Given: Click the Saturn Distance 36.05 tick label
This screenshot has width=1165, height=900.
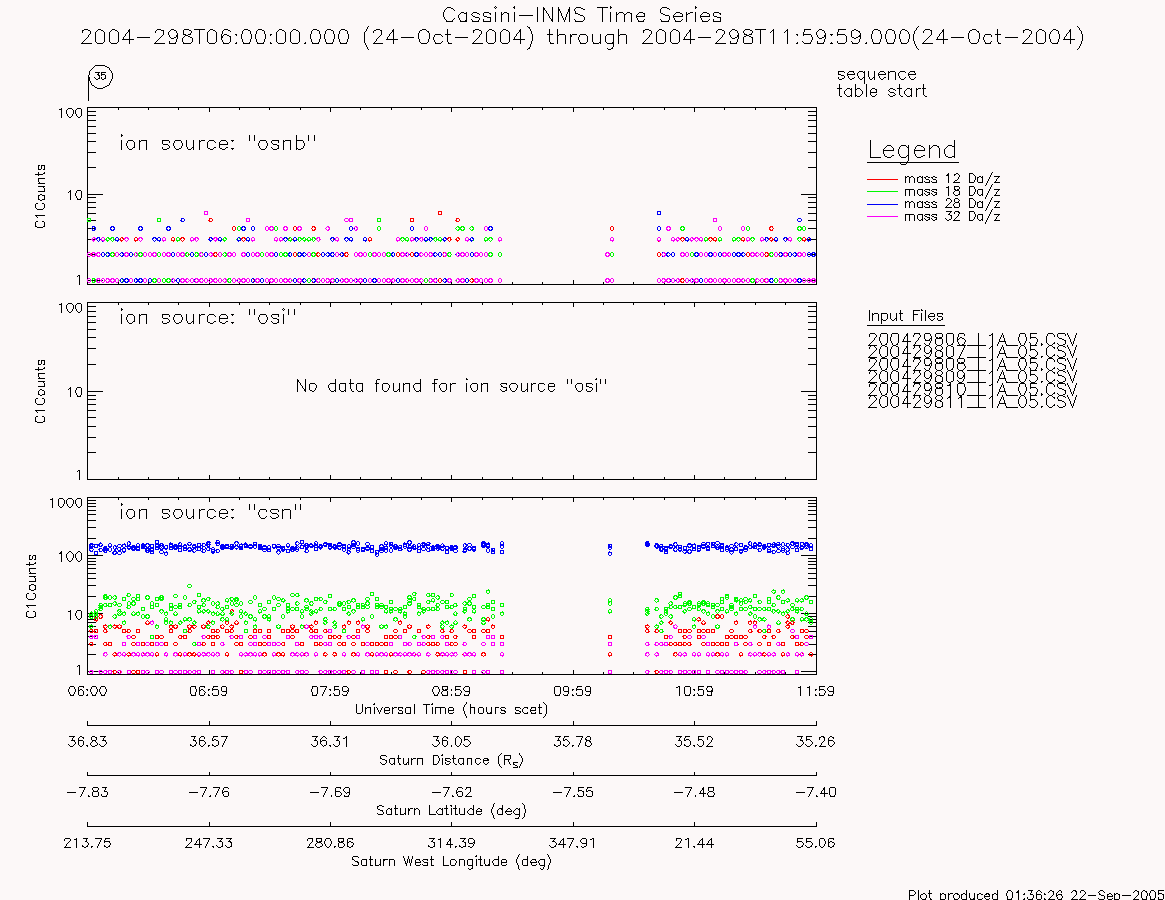Looking at the screenshot, I should 451,742.
